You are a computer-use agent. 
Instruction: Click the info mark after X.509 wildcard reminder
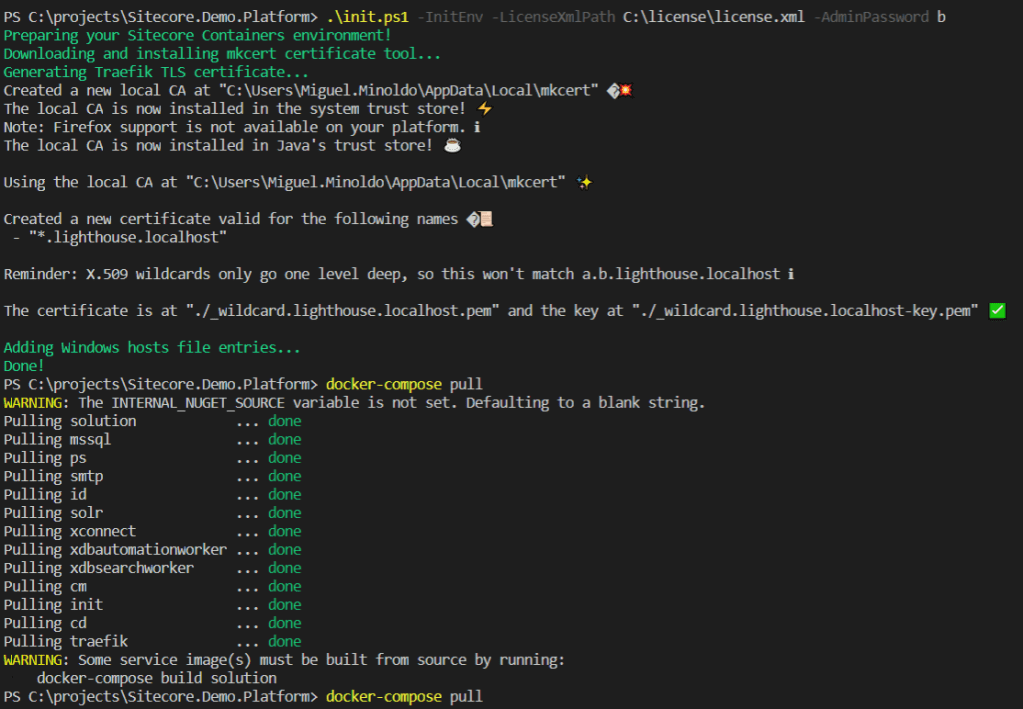[791, 273]
